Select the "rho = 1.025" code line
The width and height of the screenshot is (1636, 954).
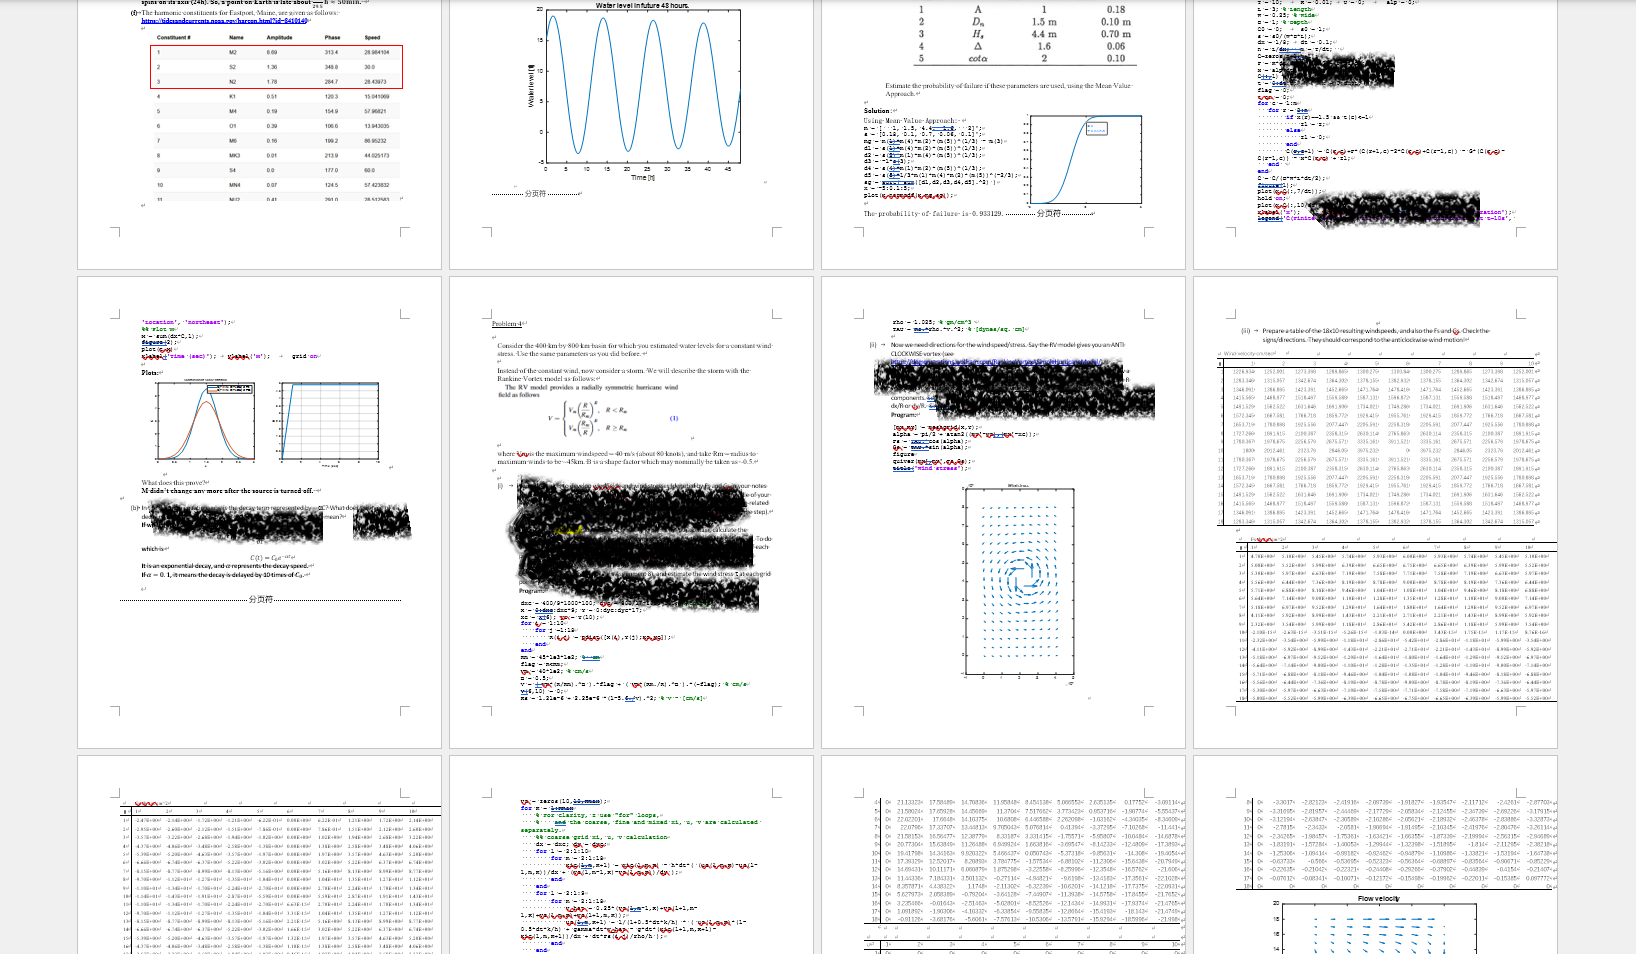click(x=930, y=322)
